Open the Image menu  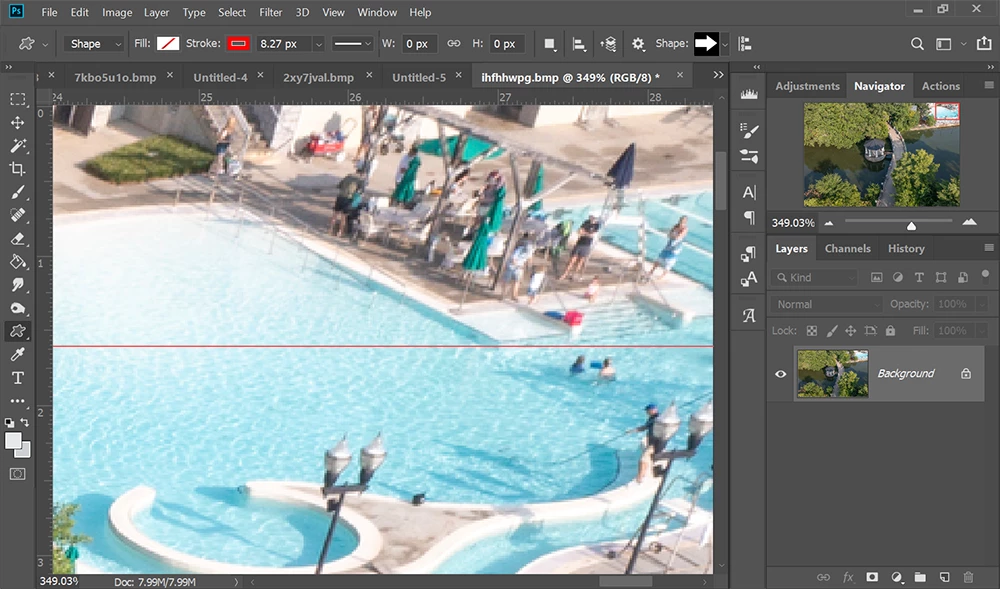(x=117, y=12)
